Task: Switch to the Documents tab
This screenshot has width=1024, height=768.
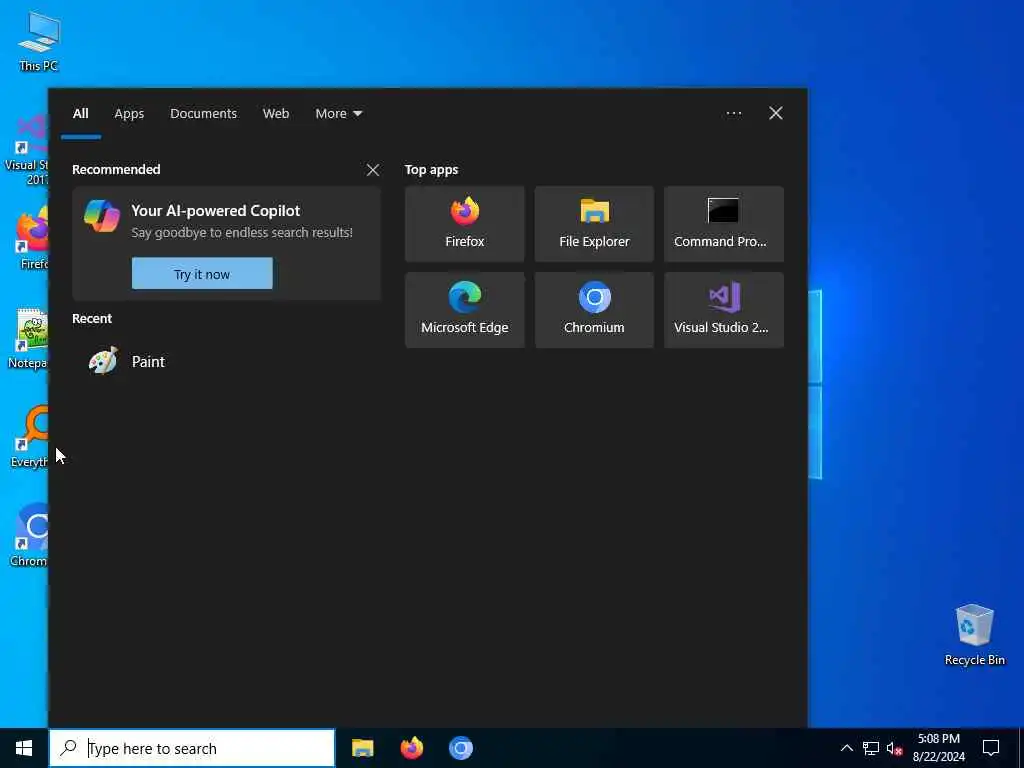Action: 204,114
